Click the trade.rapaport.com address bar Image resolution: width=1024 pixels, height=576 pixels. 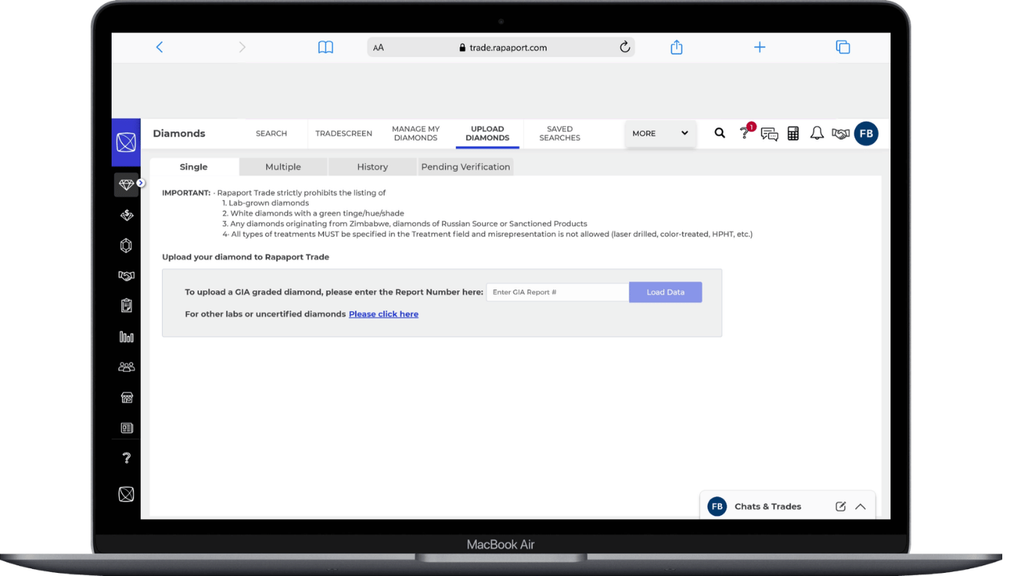502,47
